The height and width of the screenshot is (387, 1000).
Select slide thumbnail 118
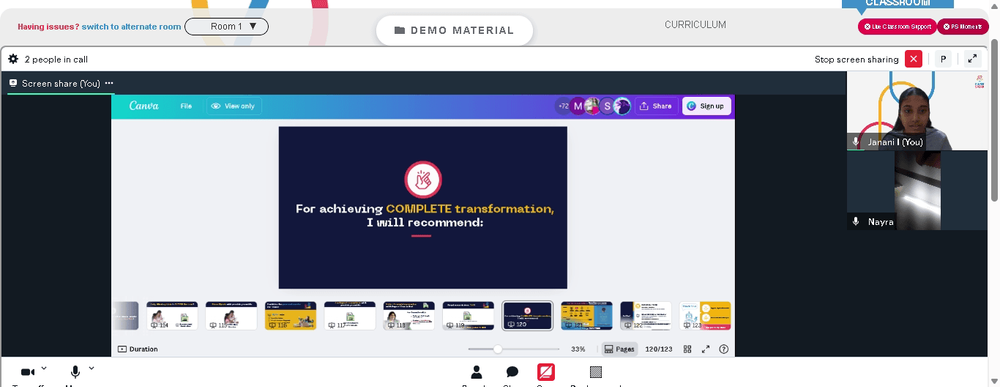pyautogui.click(x=409, y=316)
